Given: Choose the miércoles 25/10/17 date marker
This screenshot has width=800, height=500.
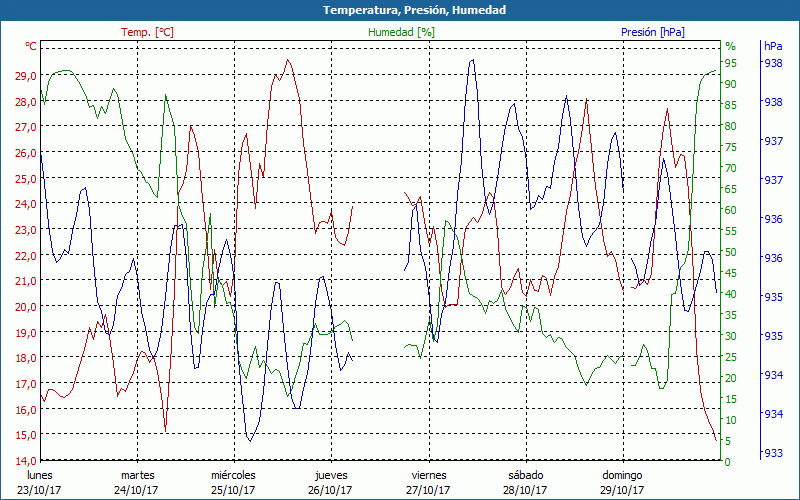Looking at the screenshot, I should [x=234, y=482].
